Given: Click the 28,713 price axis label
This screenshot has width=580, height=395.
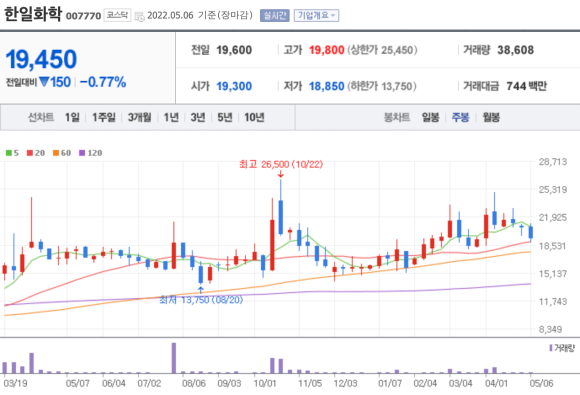Looking at the screenshot, I should click(x=553, y=162).
